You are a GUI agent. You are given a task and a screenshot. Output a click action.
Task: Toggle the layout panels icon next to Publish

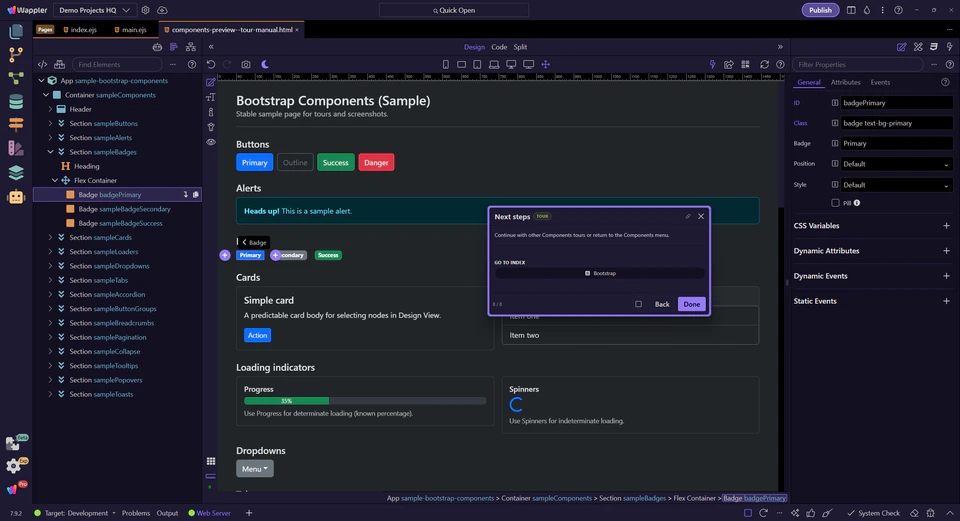coord(851,10)
